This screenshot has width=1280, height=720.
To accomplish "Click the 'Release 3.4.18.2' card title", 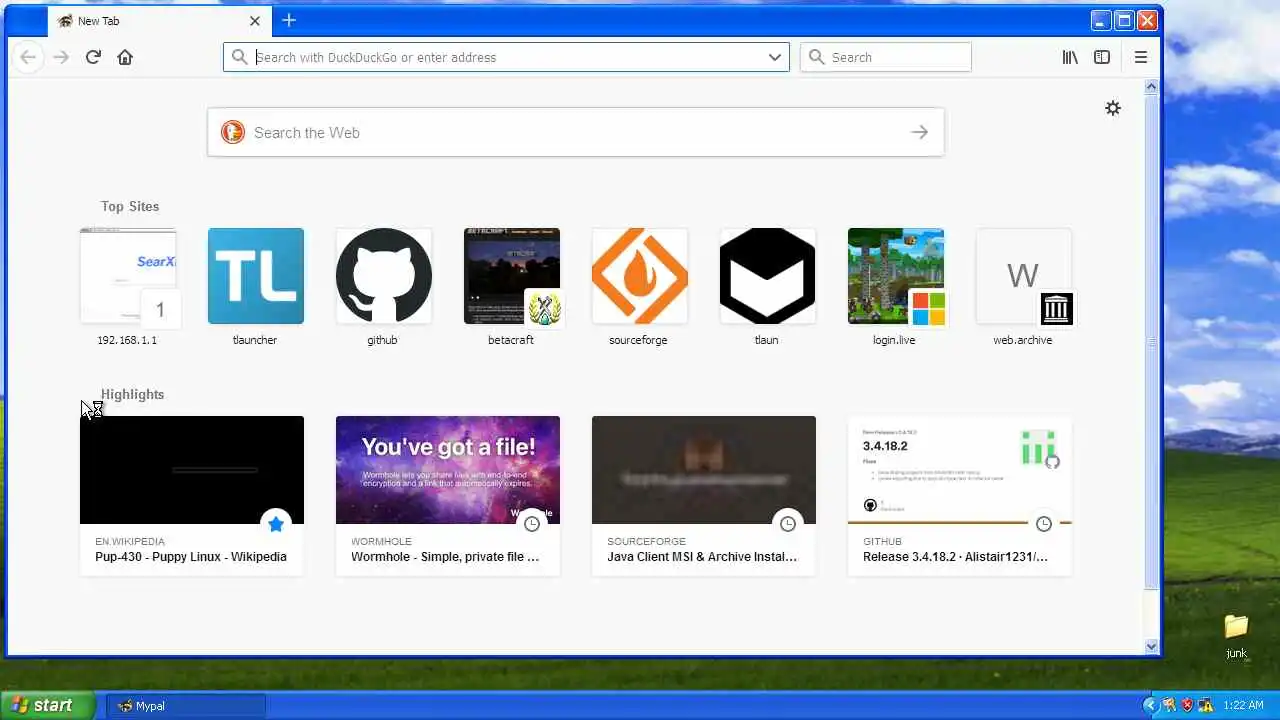I will pyautogui.click(x=955, y=557).
